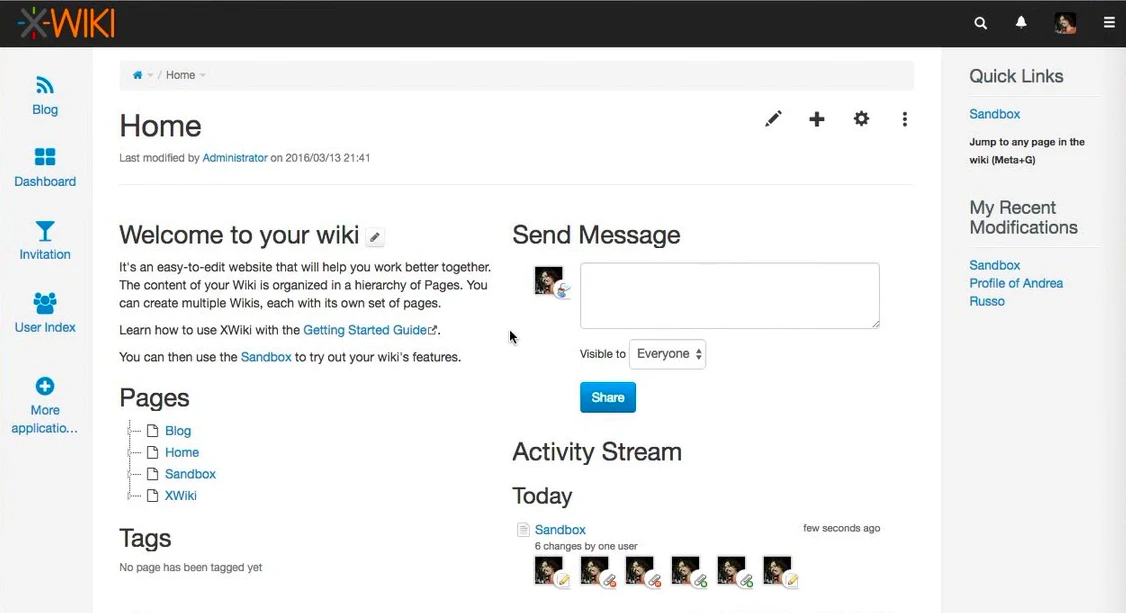The width and height of the screenshot is (1126, 613).
Task: Follow the Sandbox link in welcome text
Action: (x=266, y=357)
